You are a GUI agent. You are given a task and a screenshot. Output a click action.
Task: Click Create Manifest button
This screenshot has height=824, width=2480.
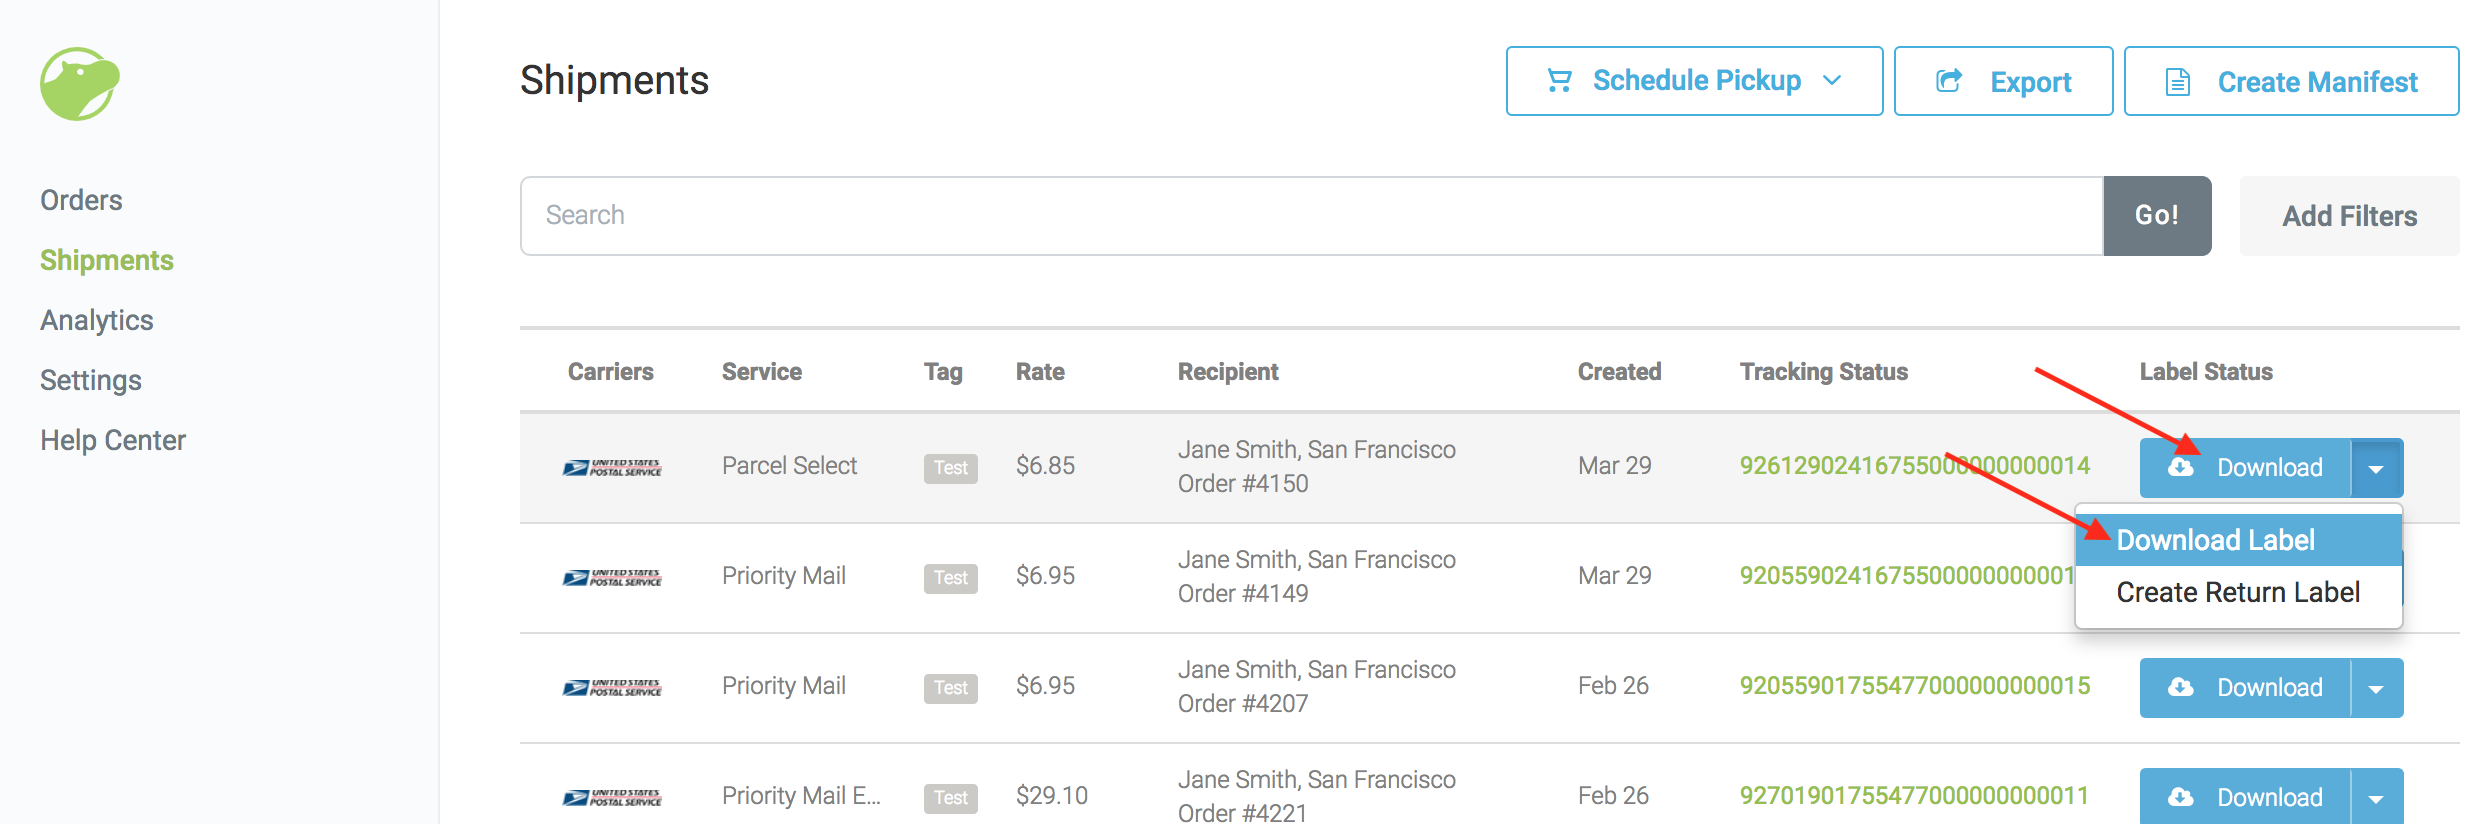[x=2291, y=81]
